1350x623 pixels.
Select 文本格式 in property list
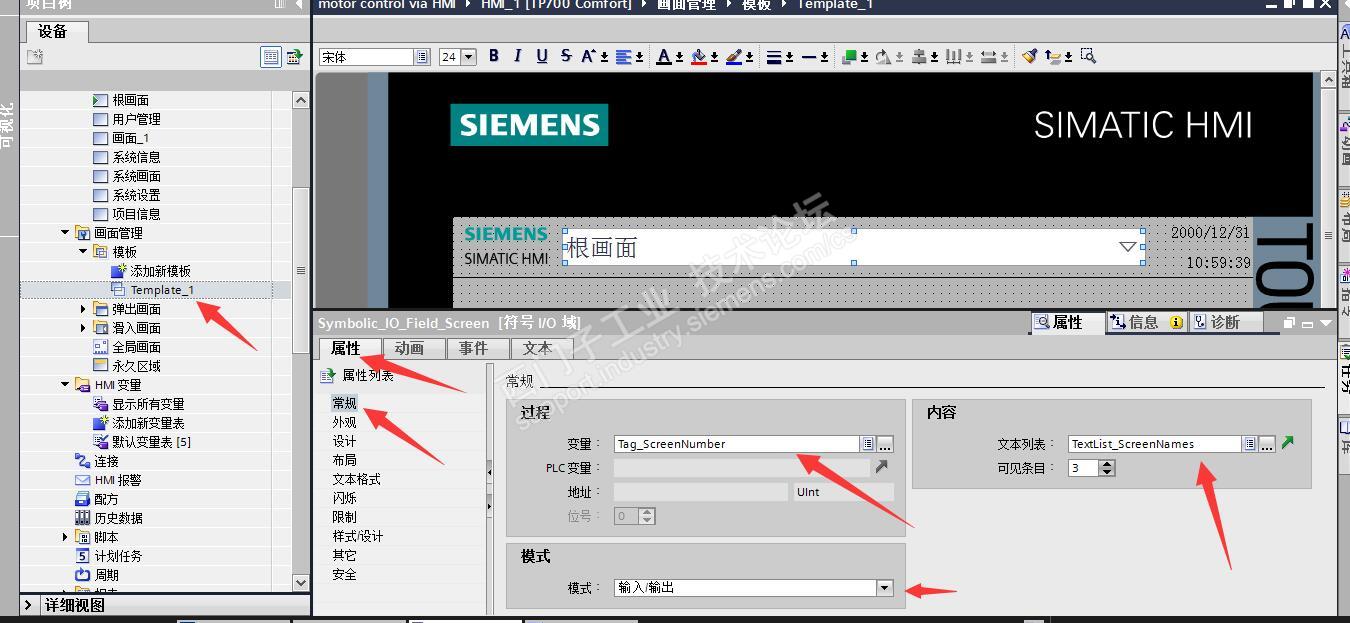pyautogui.click(x=356, y=479)
